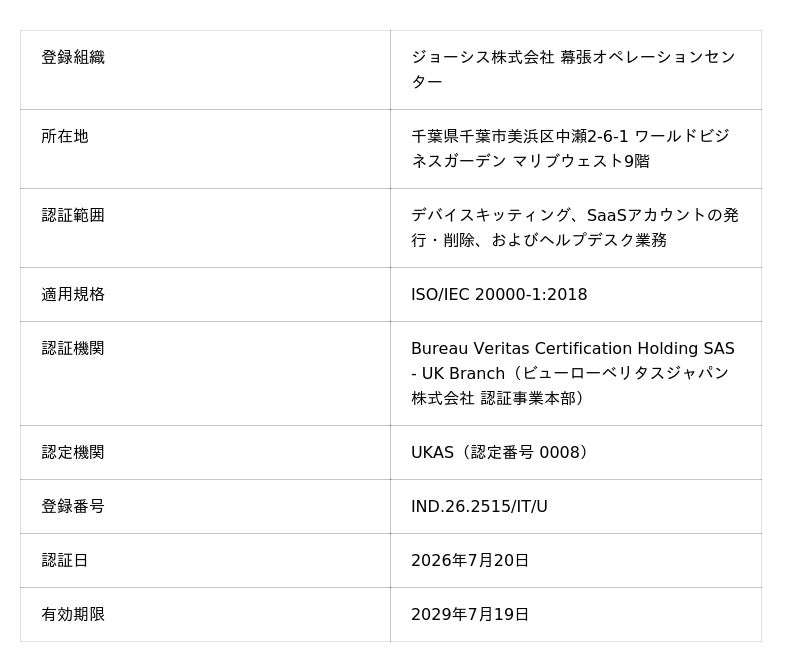Screen dimensions: 800x672
Task: Click the ネスガーデン マリブウェスト9階 address line
Action: (531, 161)
